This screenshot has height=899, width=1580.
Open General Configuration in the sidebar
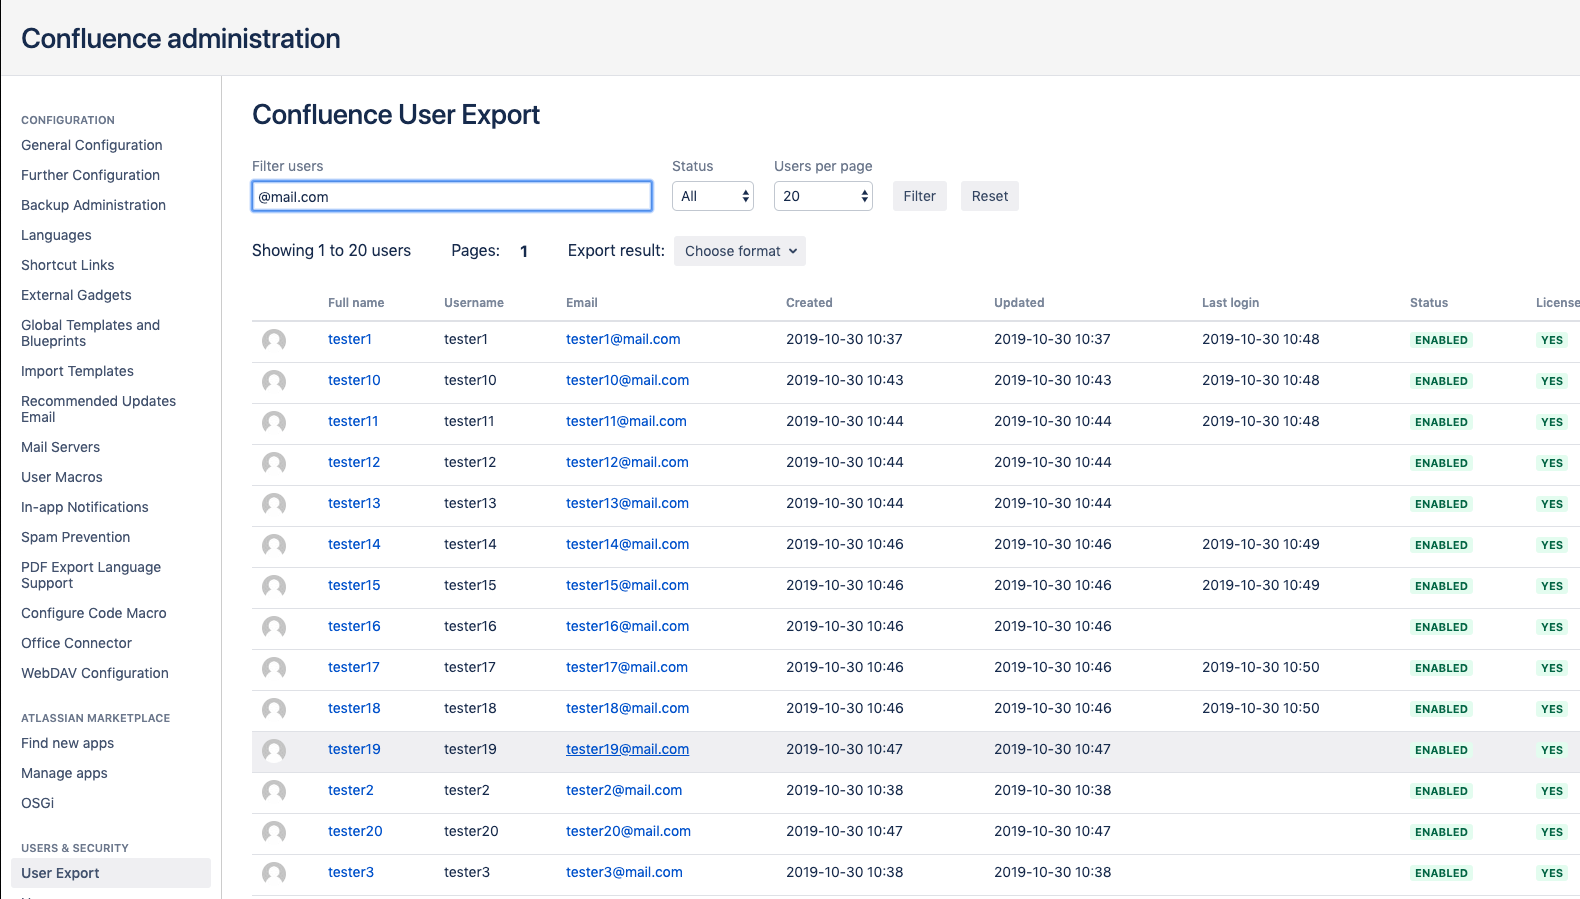(x=92, y=145)
